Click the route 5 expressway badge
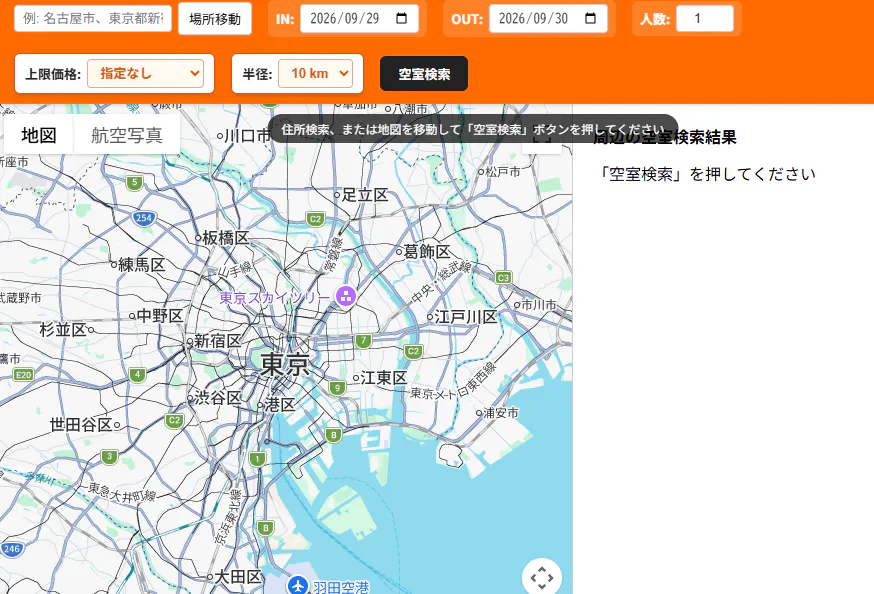 [x=134, y=183]
